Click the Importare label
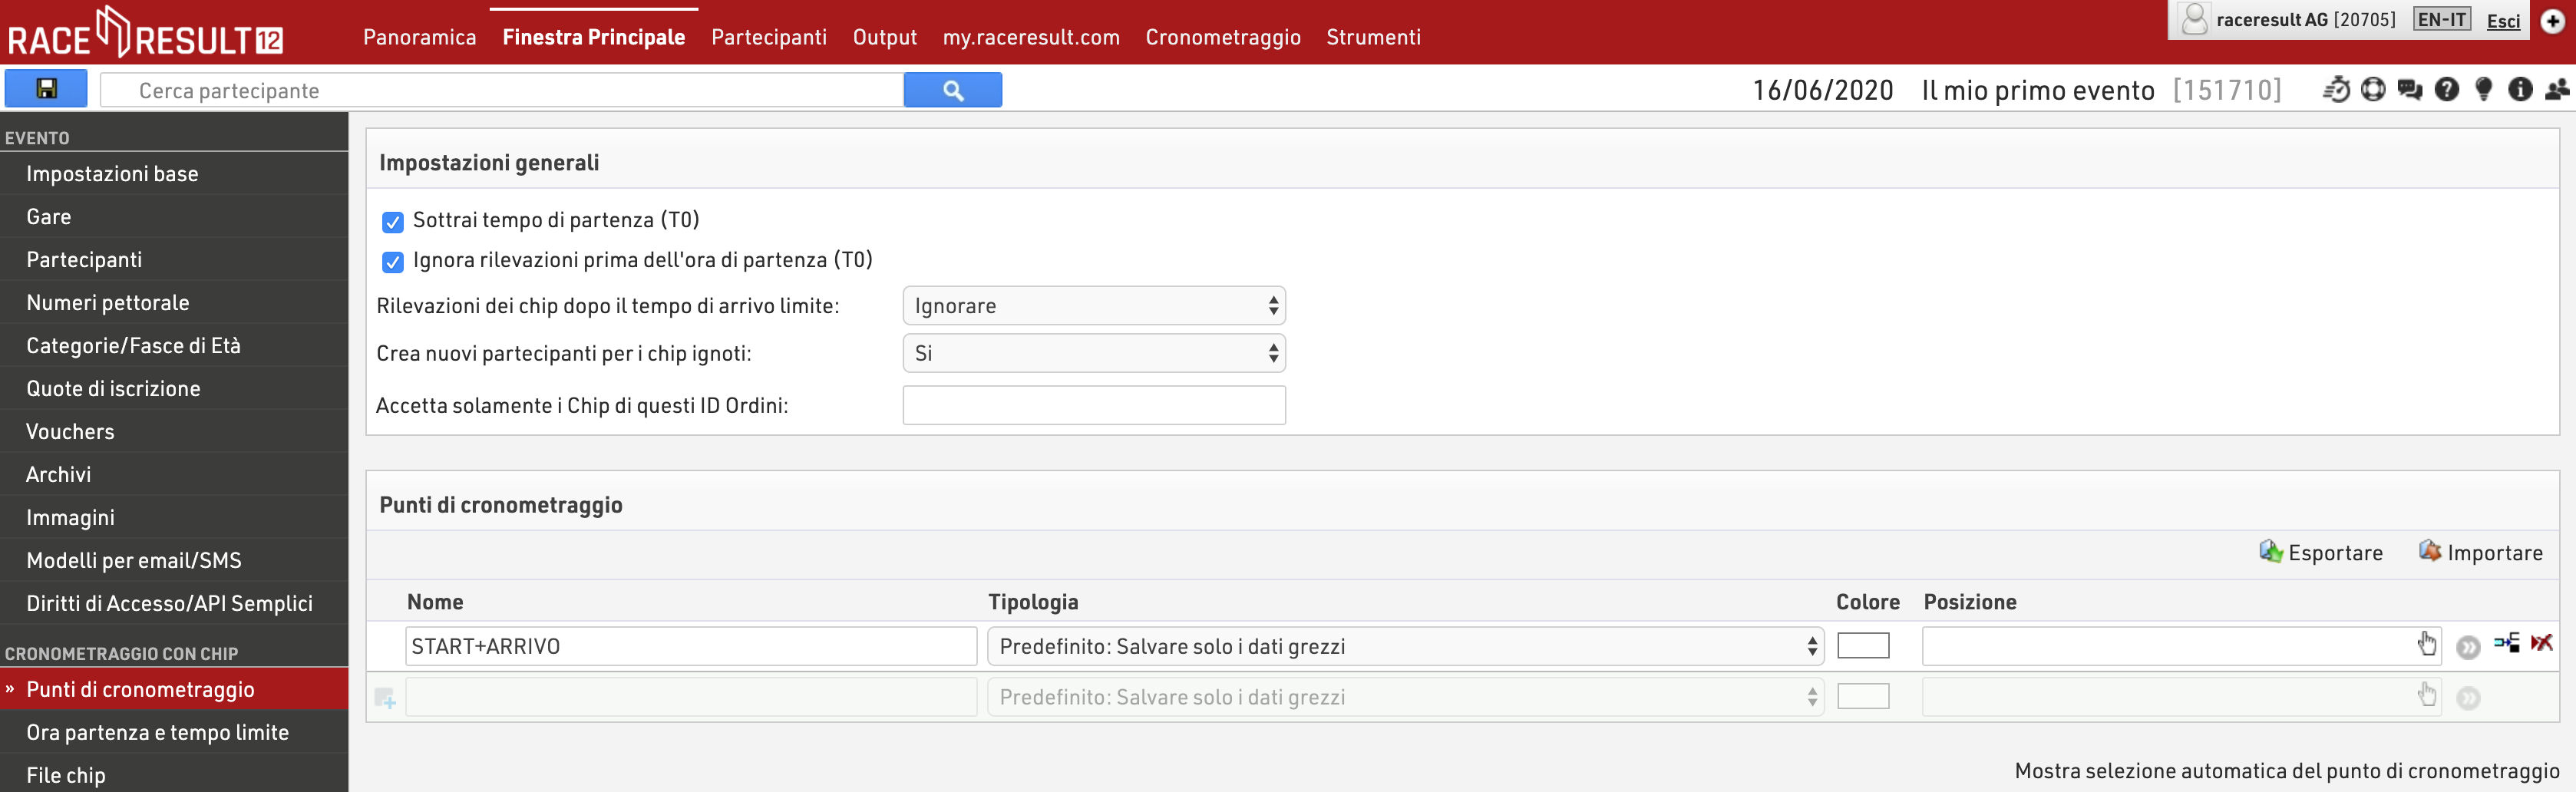This screenshot has width=2576, height=792. click(x=2495, y=553)
